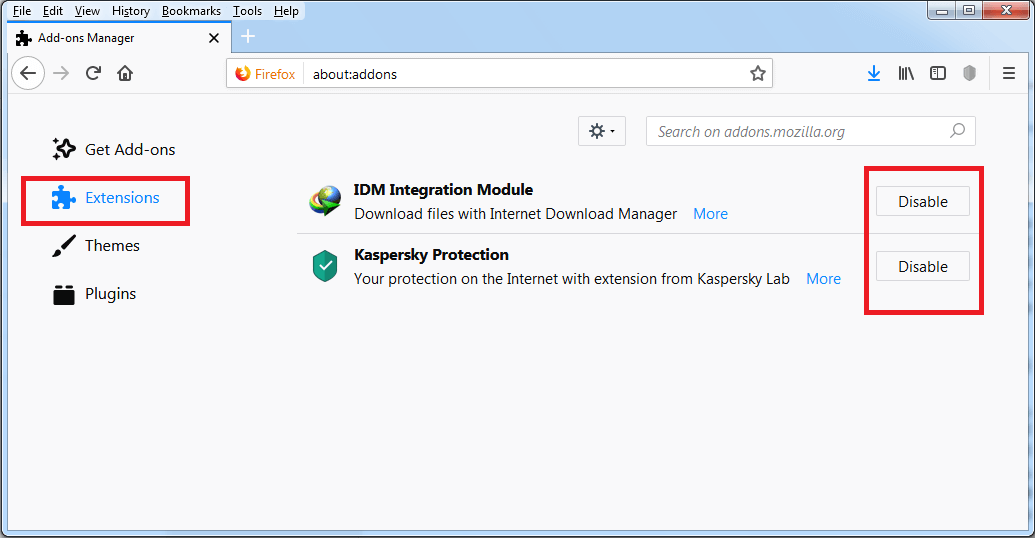
Task: Go back with the back arrow button
Action: click(x=28, y=73)
